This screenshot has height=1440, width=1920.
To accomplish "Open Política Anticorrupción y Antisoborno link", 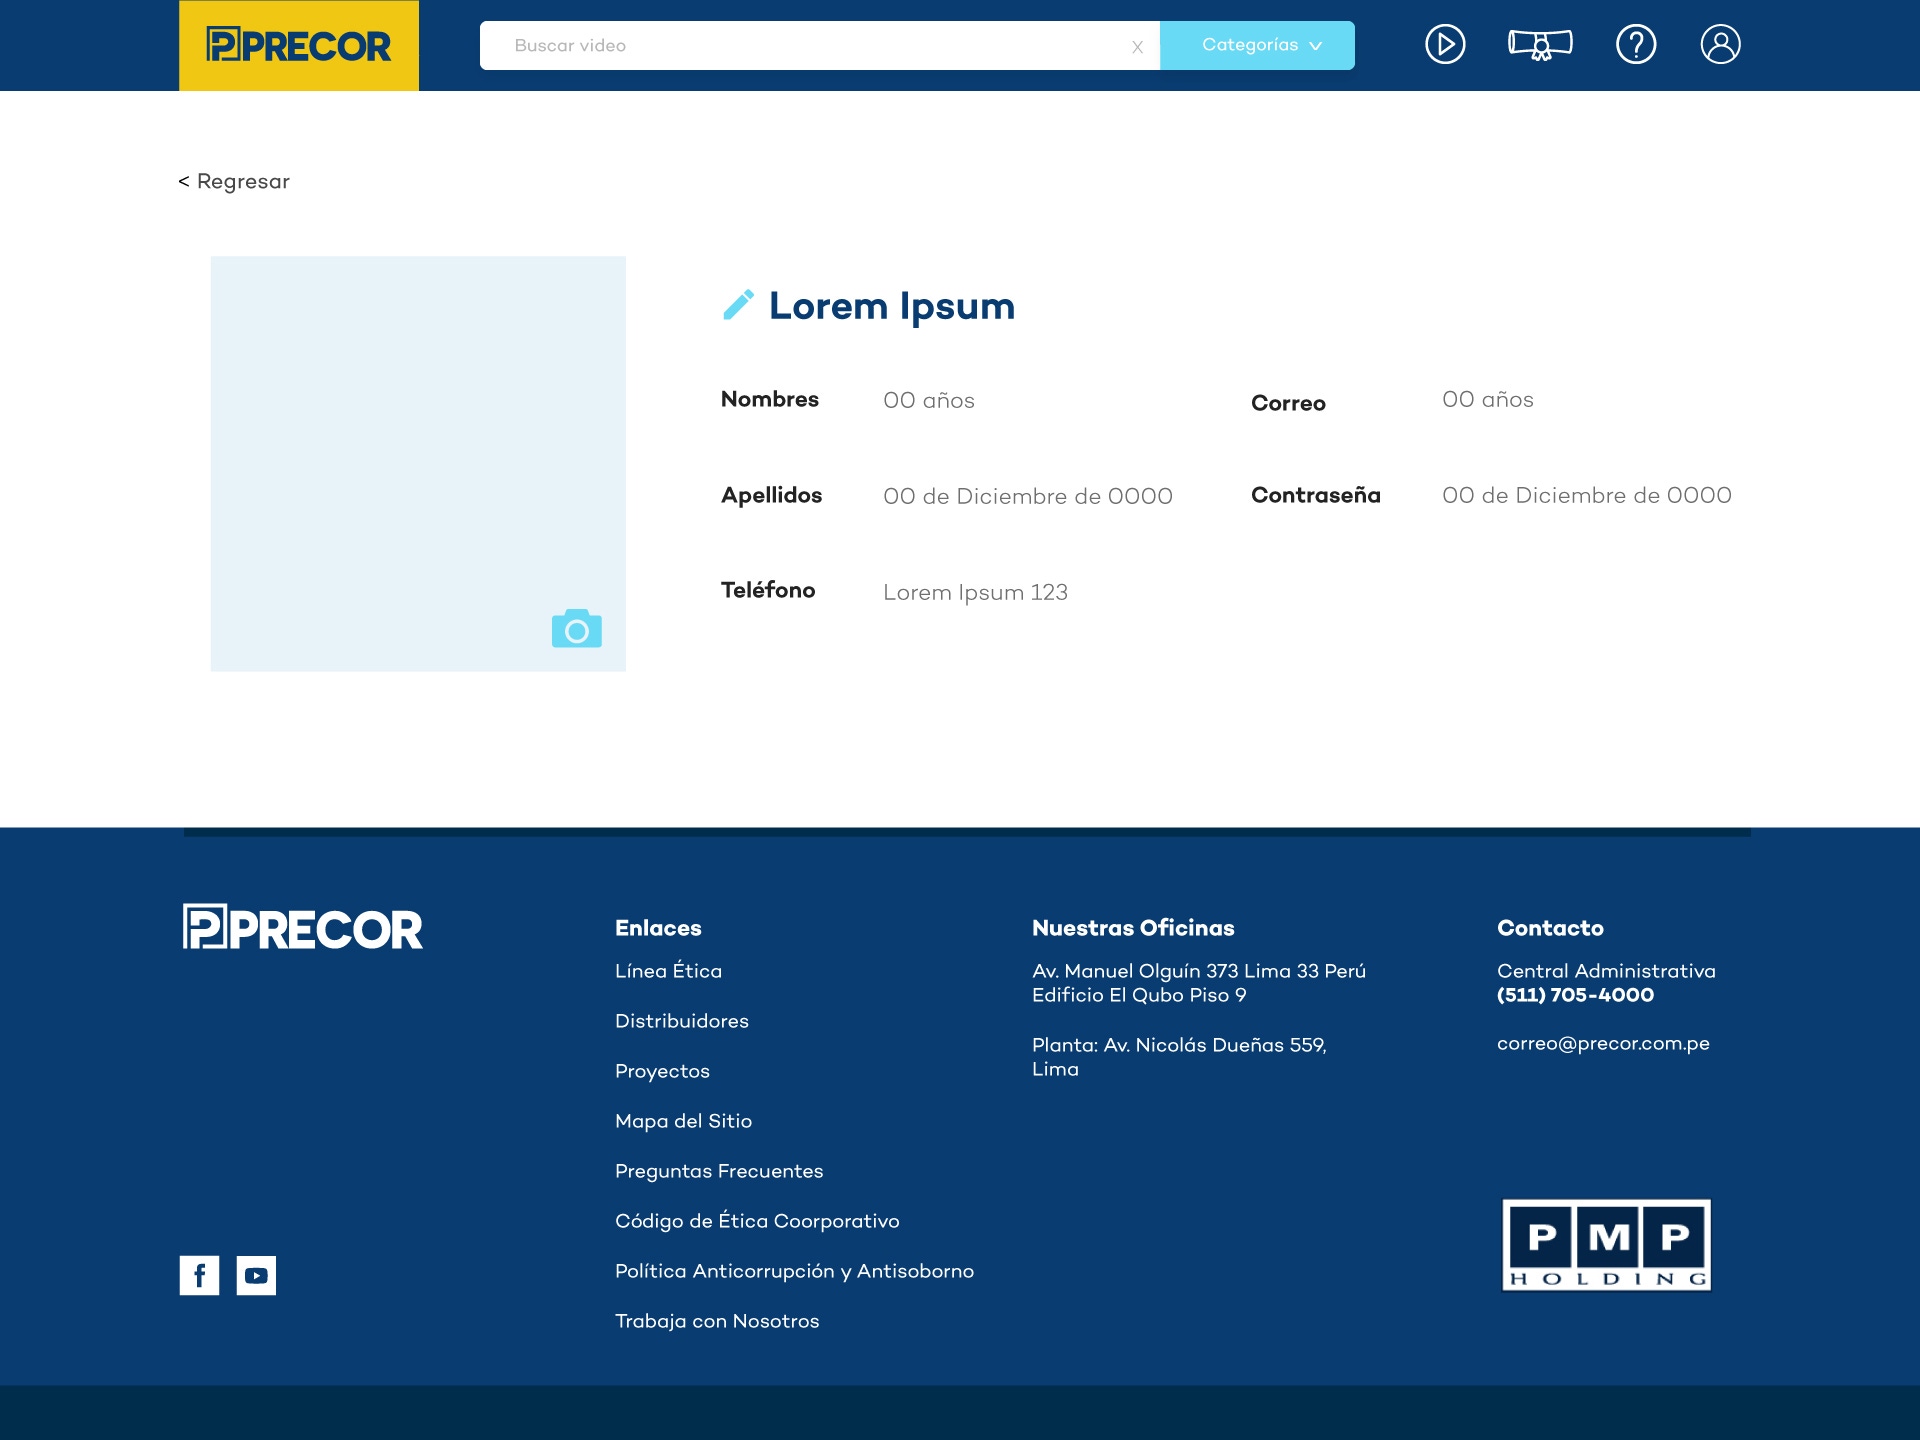I will pyautogui.click(x=794, y=1271).
